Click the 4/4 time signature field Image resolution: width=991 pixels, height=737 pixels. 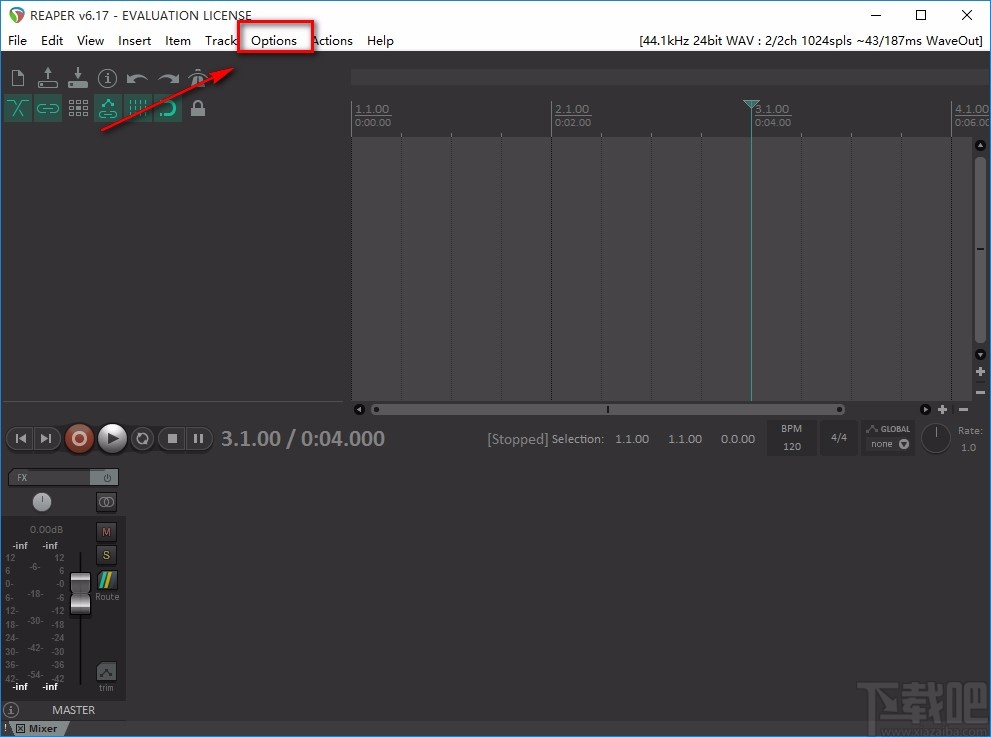(x=839, y=438)
